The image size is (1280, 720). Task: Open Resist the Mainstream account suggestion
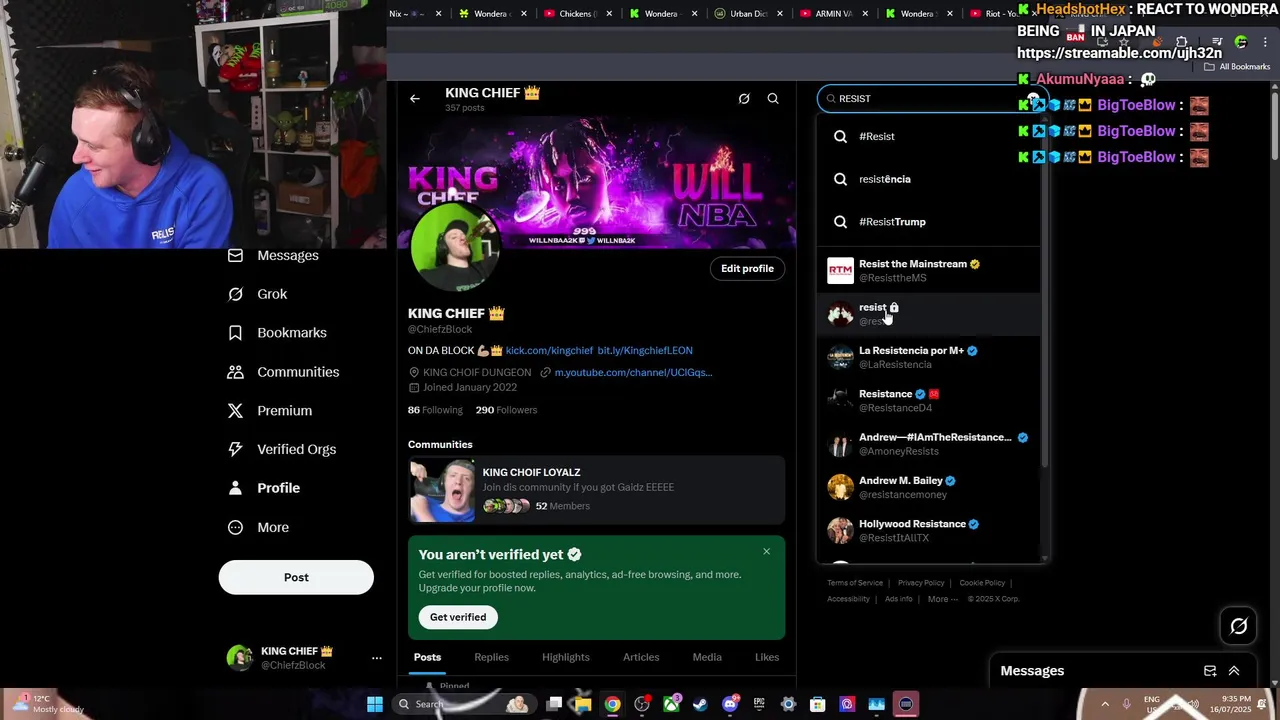click(929, 270)
